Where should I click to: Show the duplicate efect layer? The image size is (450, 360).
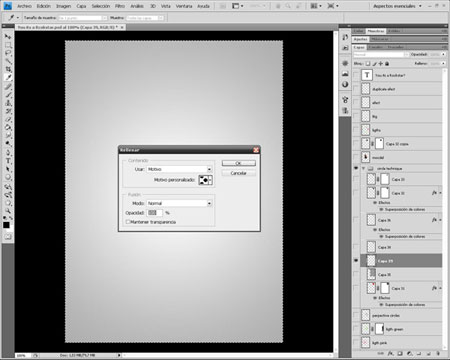pyautogui.click(x=356, y=89)
